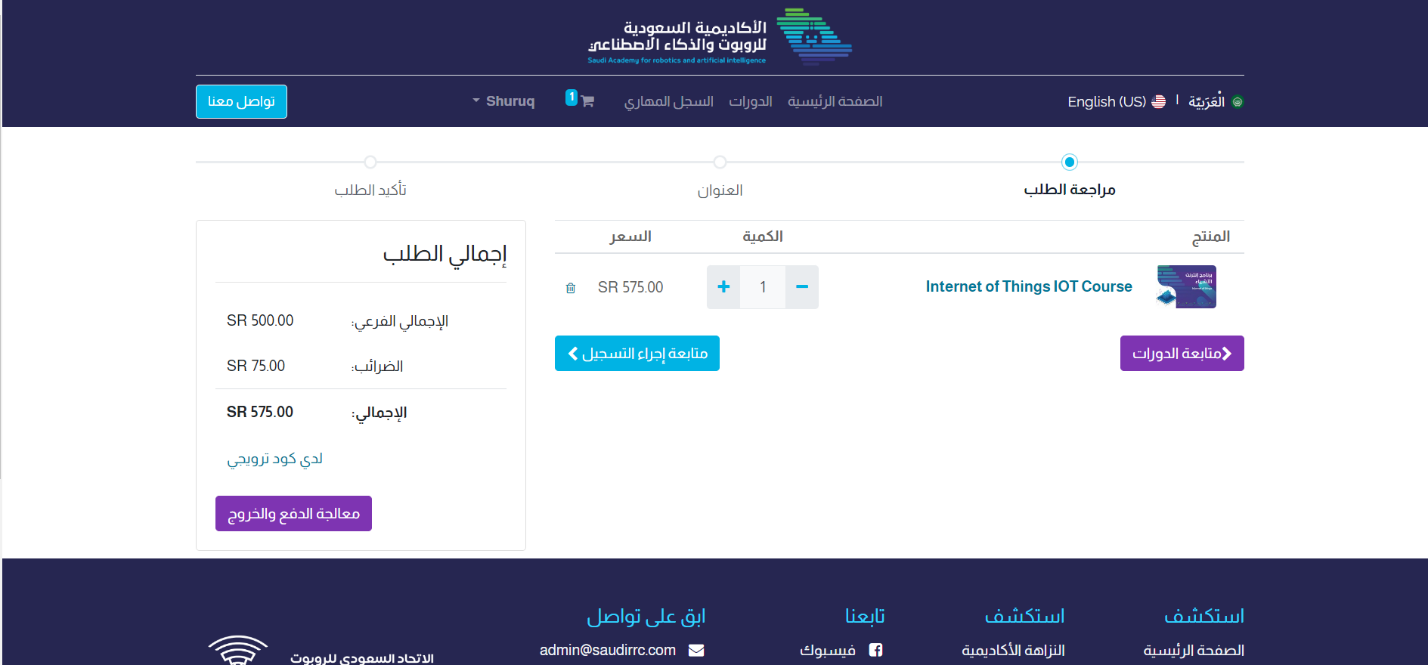Select the العنوان step circle
Viewport: 1428px width, 665px height.
coord(720,162)
